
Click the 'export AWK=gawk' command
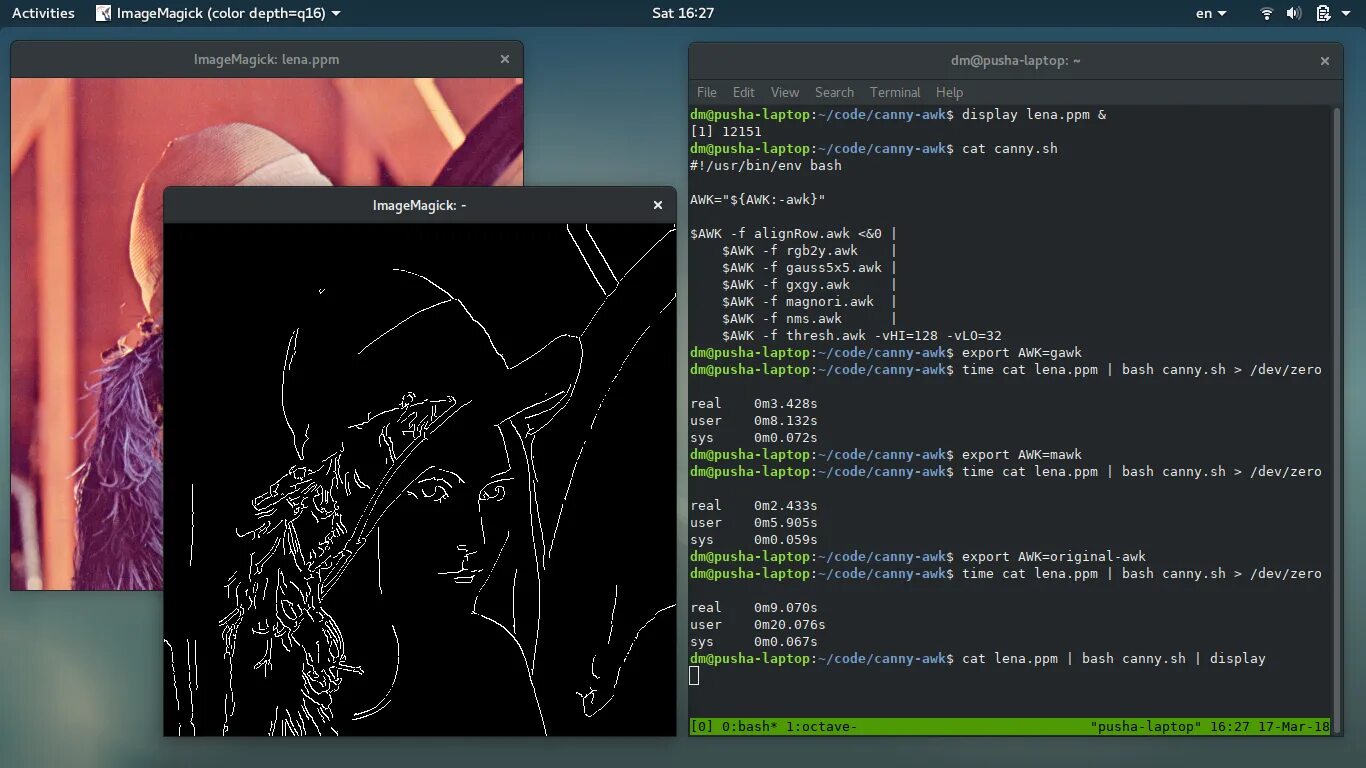click(1022, 353)
